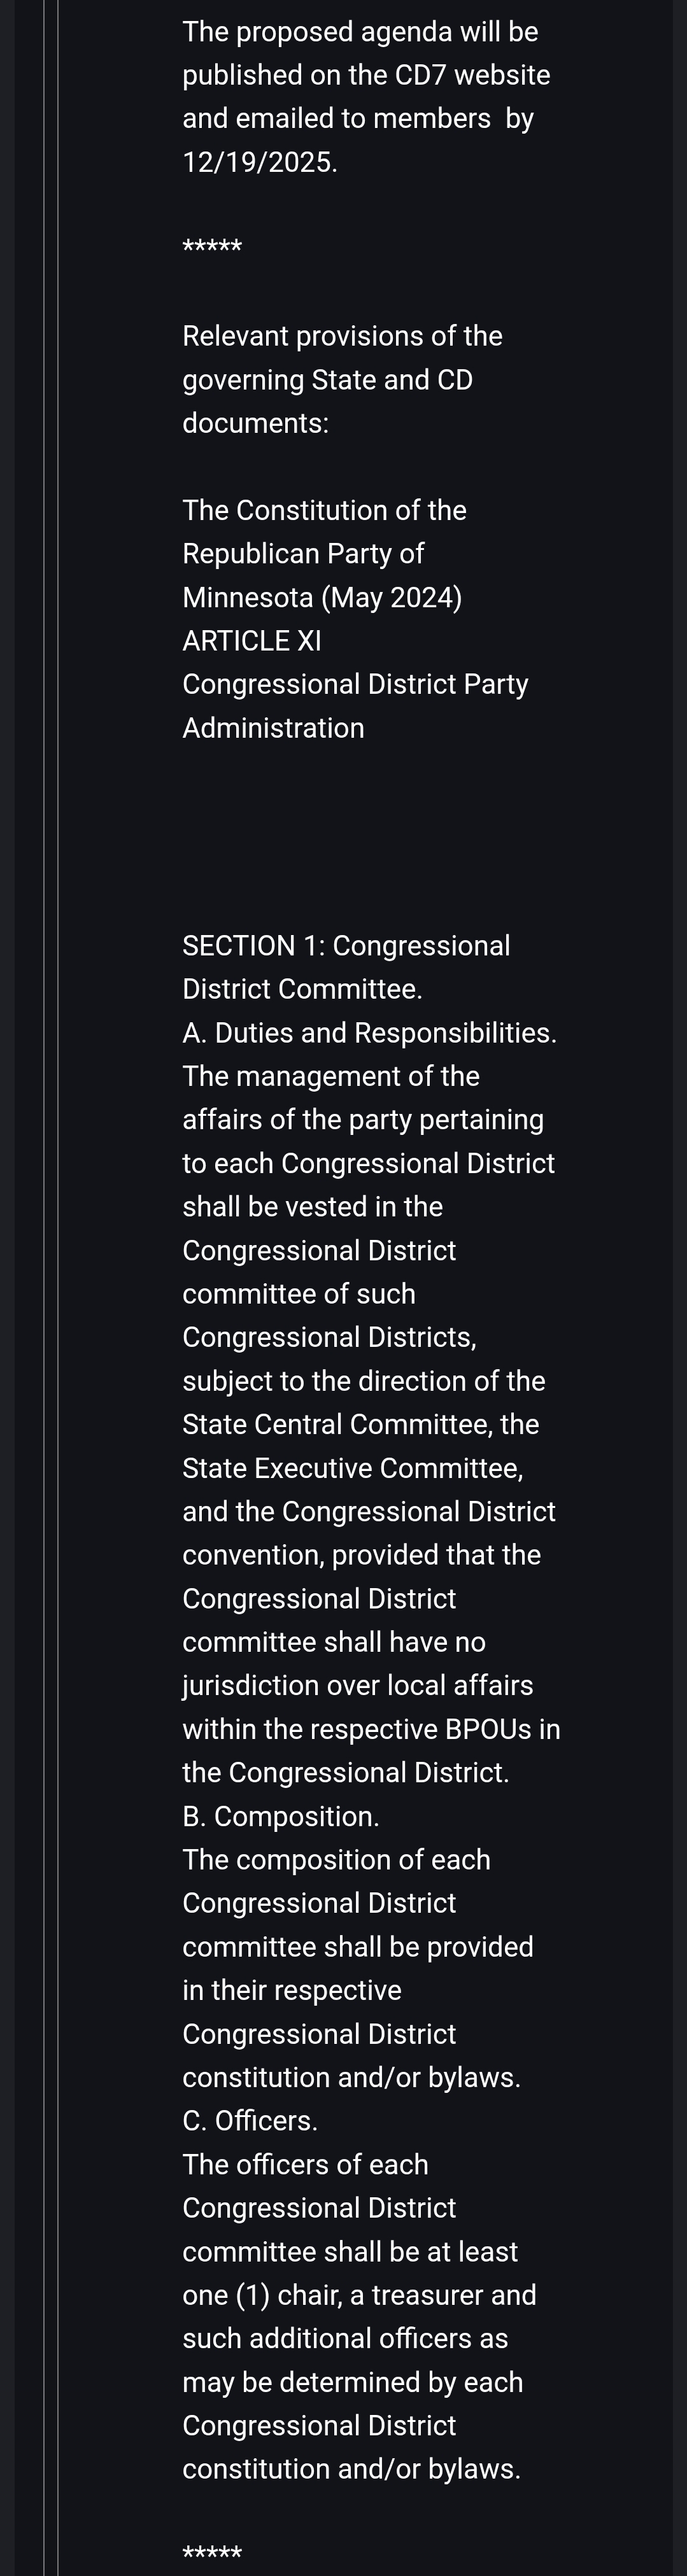Click the "SECTION 1:" heading text
Image resolution: width=687 pixels, height=2576 pixels.
(253, 945)
